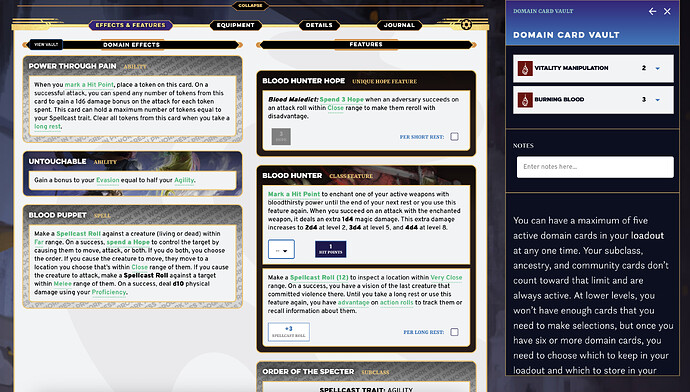Viewport: 690px width, 392px height.
Task: Open the action rolls link
Action: click(x=396, y=303)
